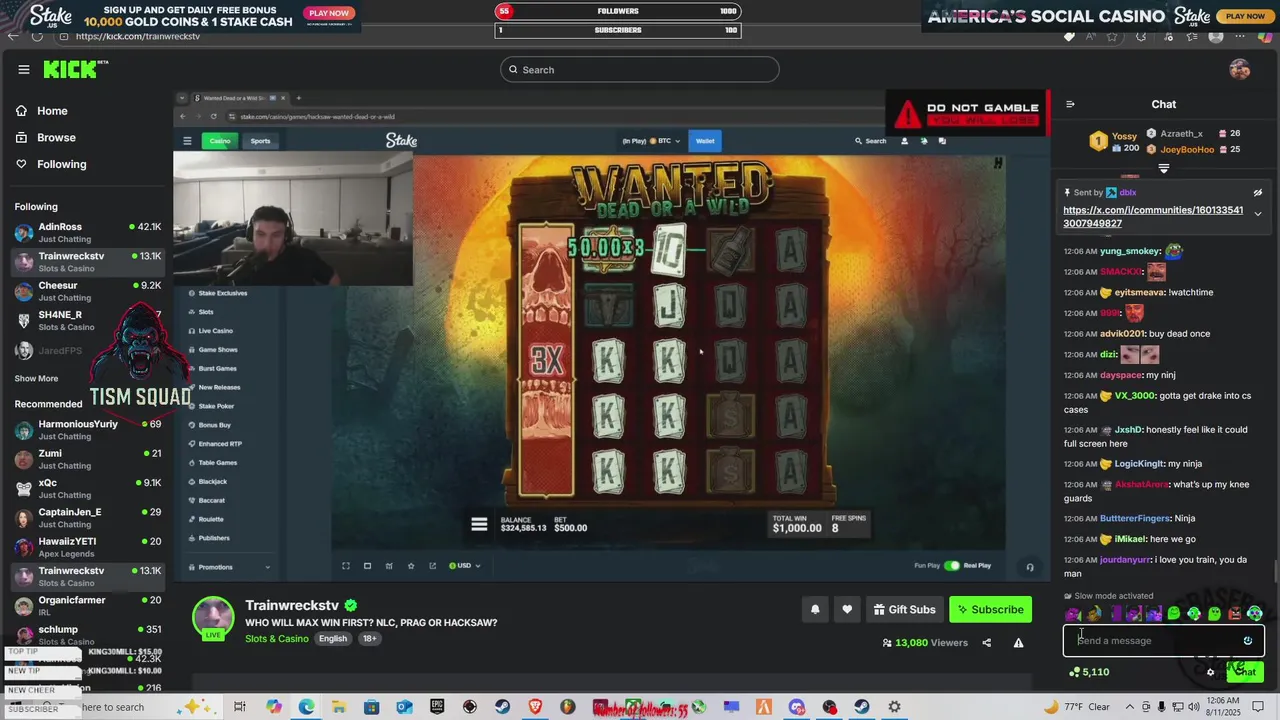Click the Stake Wallet button
This screenshot has width=1280, height=720.
705,141
